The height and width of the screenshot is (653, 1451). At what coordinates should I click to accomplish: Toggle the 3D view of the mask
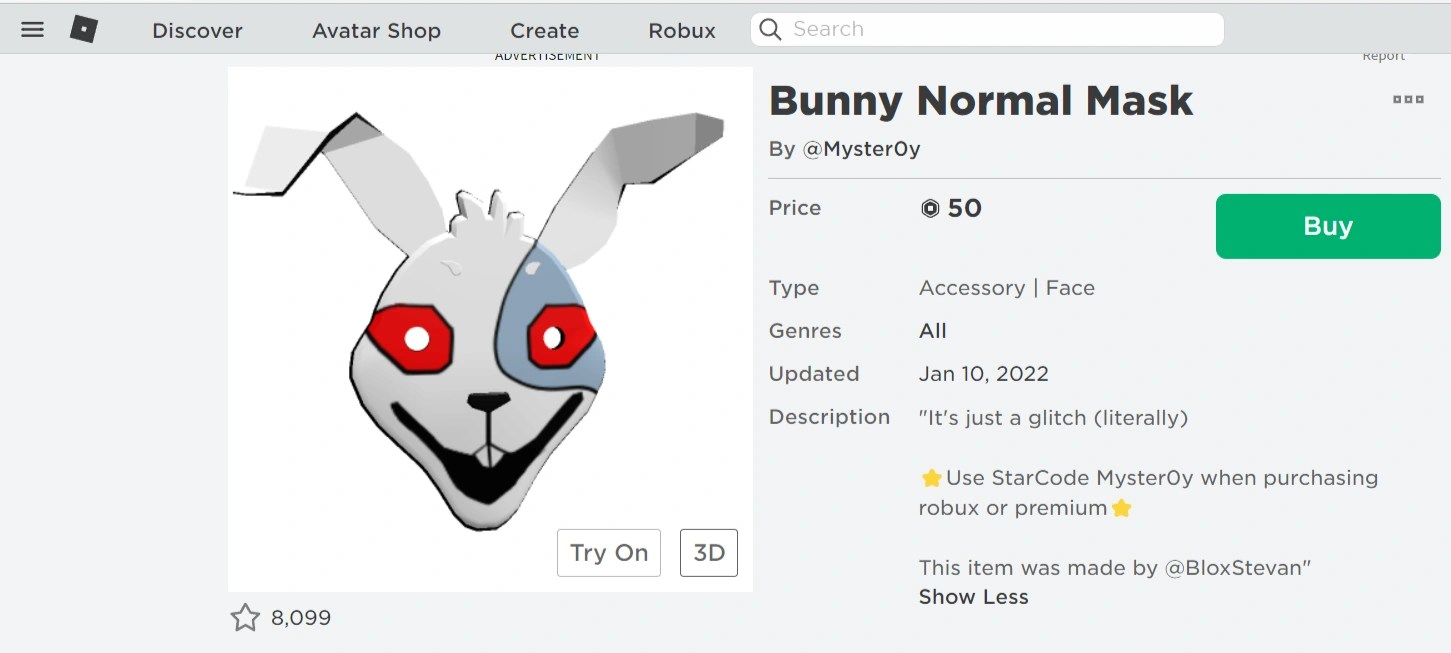(709, 552)
